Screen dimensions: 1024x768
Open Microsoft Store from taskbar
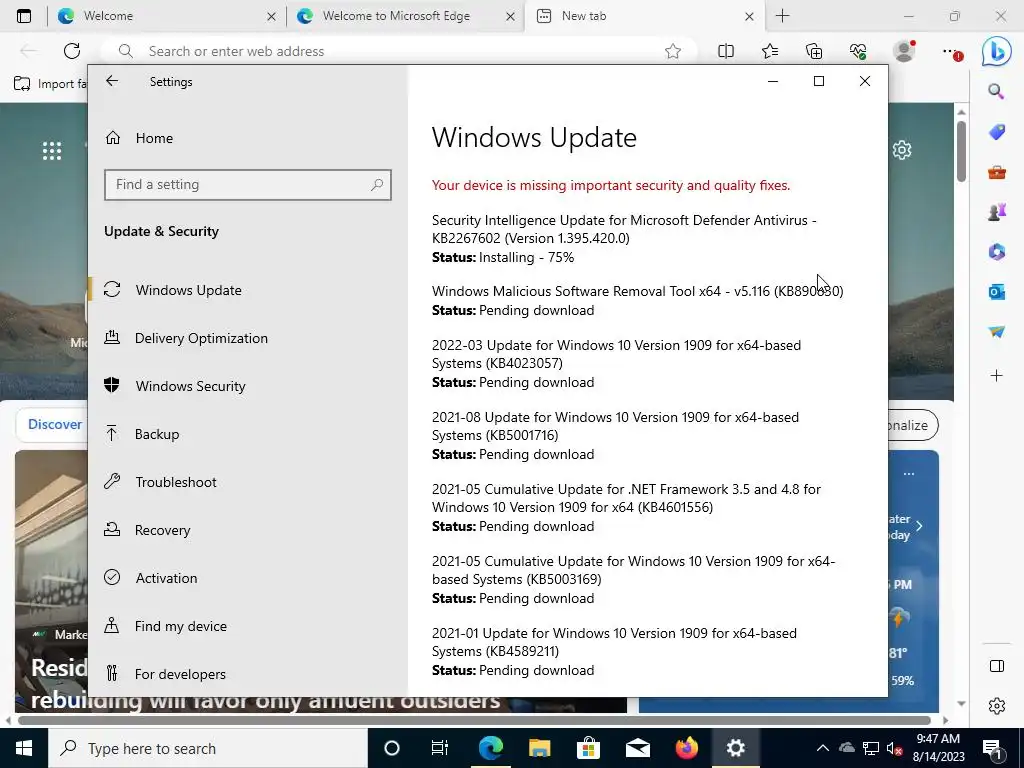588,748
